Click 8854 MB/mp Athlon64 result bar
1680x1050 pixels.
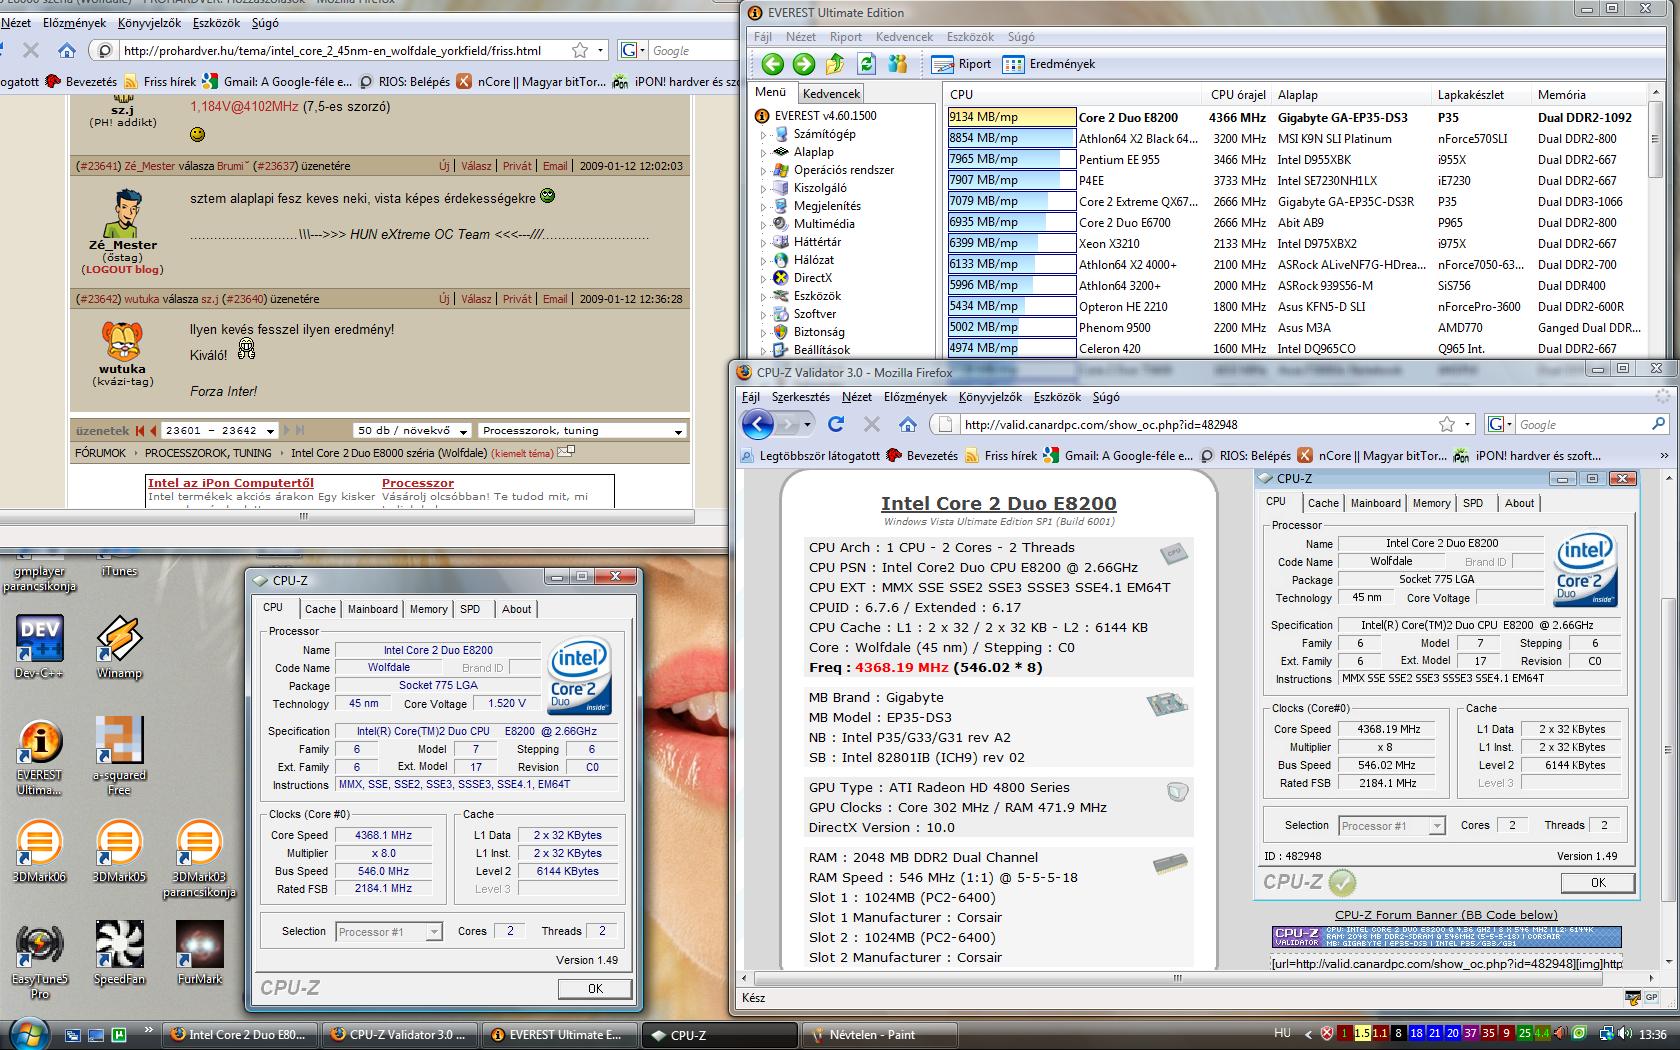pyautogui.click(x=1012, y=138)
